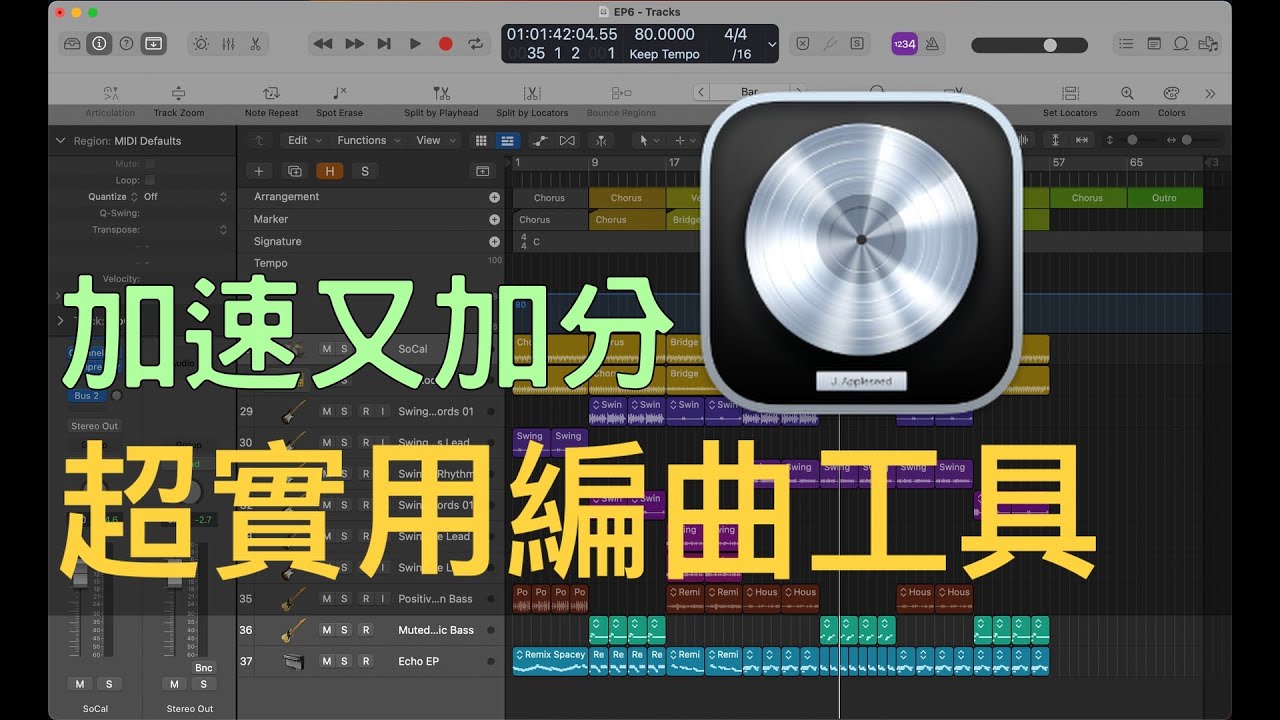Click Split by Locators tool
This screenshot has width=1280, height=720.
pyautogui.click(x=531, y=93)
